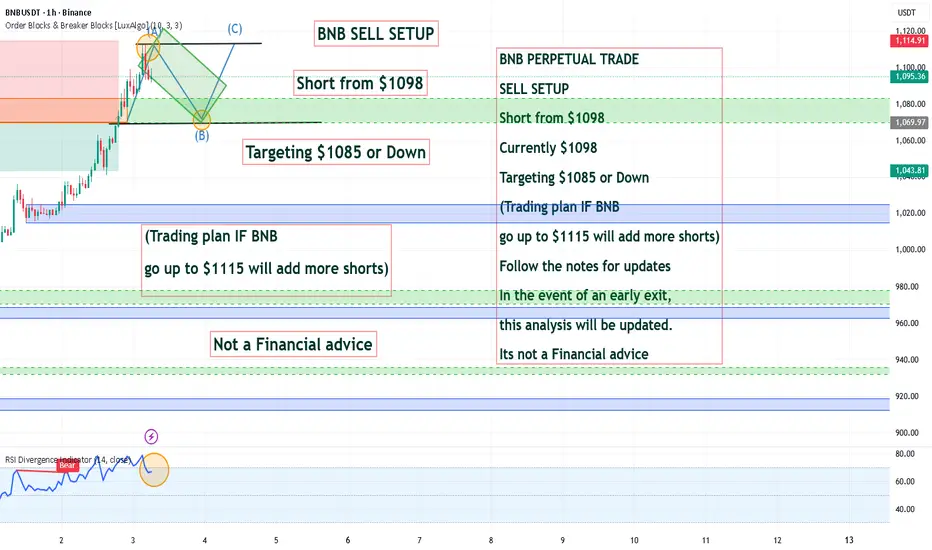Click the green 1,043.81 price label
Viewport: 932px width, 550px height.
(908, 170)
